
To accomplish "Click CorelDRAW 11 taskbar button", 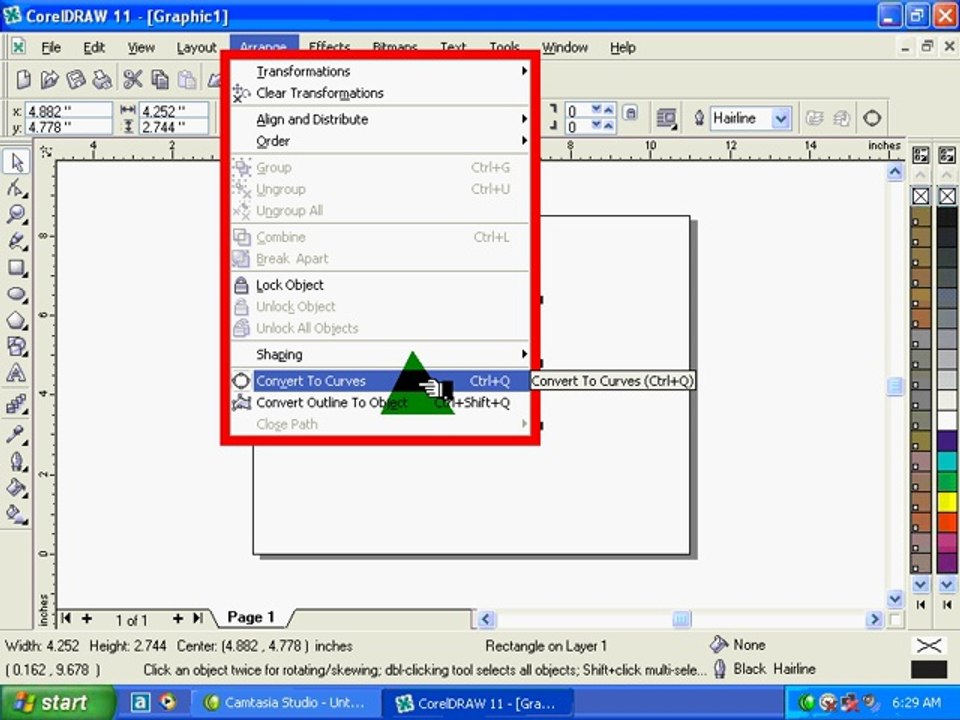I will pyautogui.click(x=478, y=703).
